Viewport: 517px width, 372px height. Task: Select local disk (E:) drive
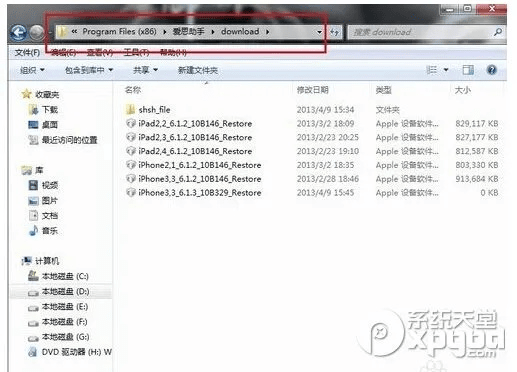[59, 307]
